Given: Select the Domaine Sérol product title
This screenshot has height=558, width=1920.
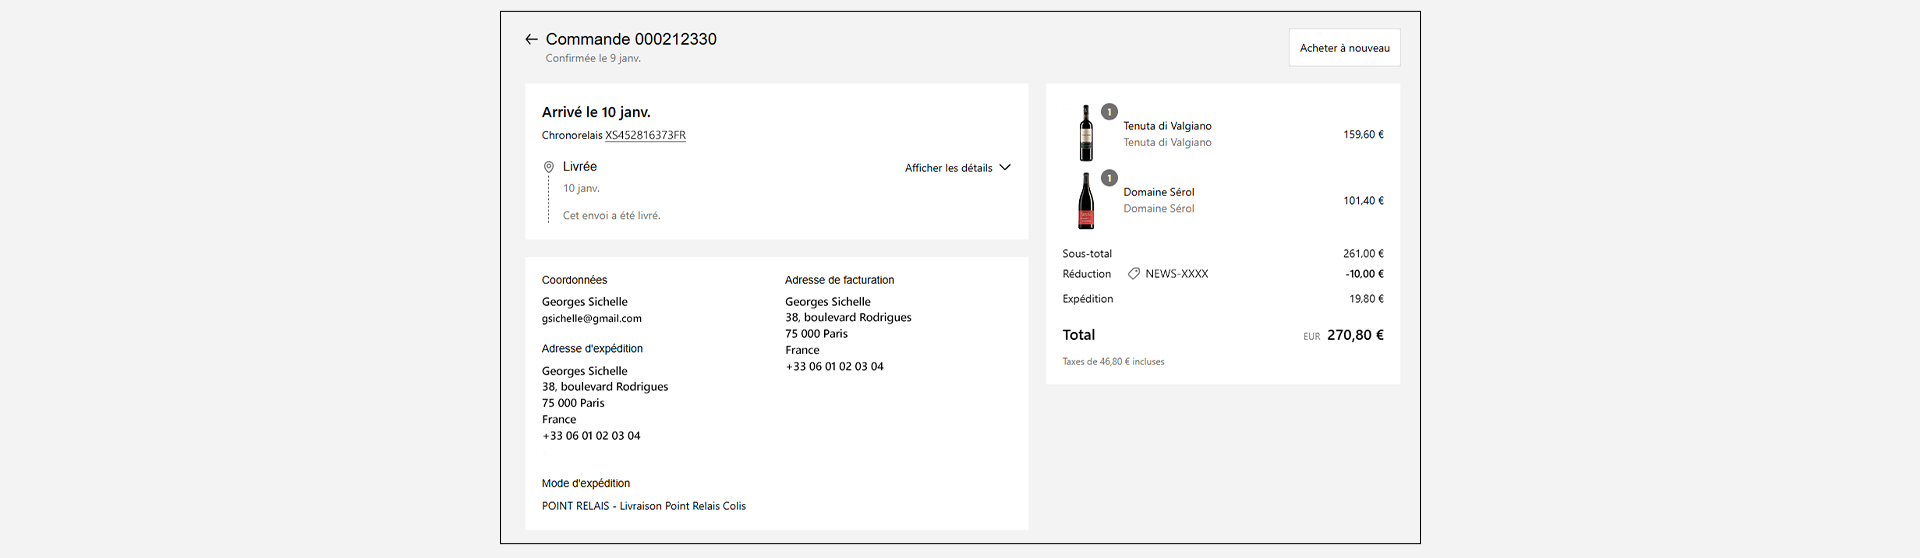Looking at the screenshot, I should [x=1158, y=192].
